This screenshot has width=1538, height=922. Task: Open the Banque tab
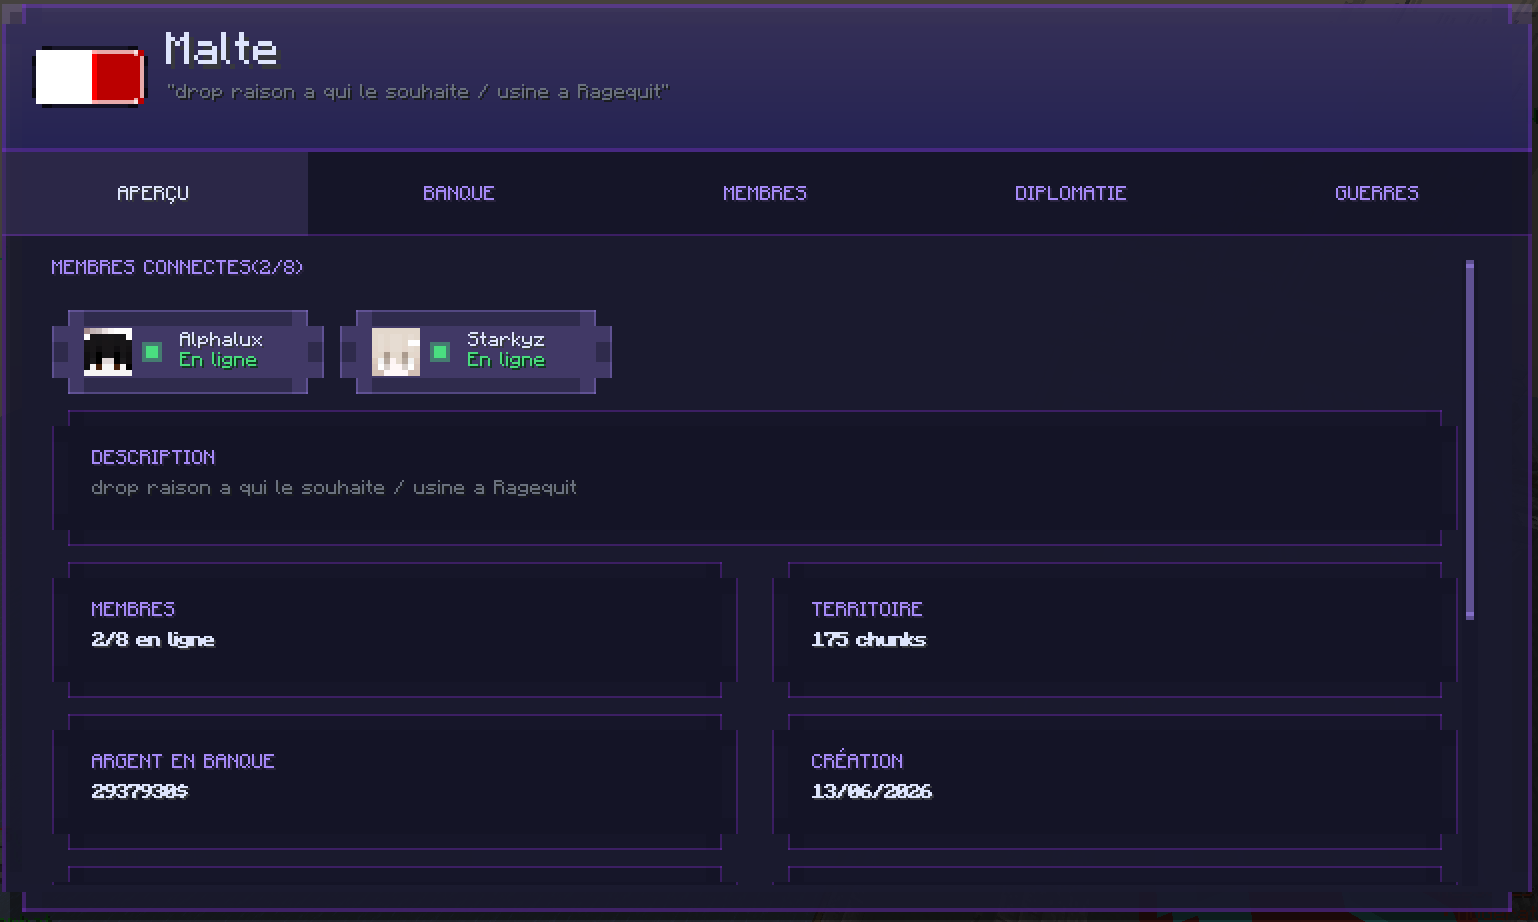click(x=459, y=193)
